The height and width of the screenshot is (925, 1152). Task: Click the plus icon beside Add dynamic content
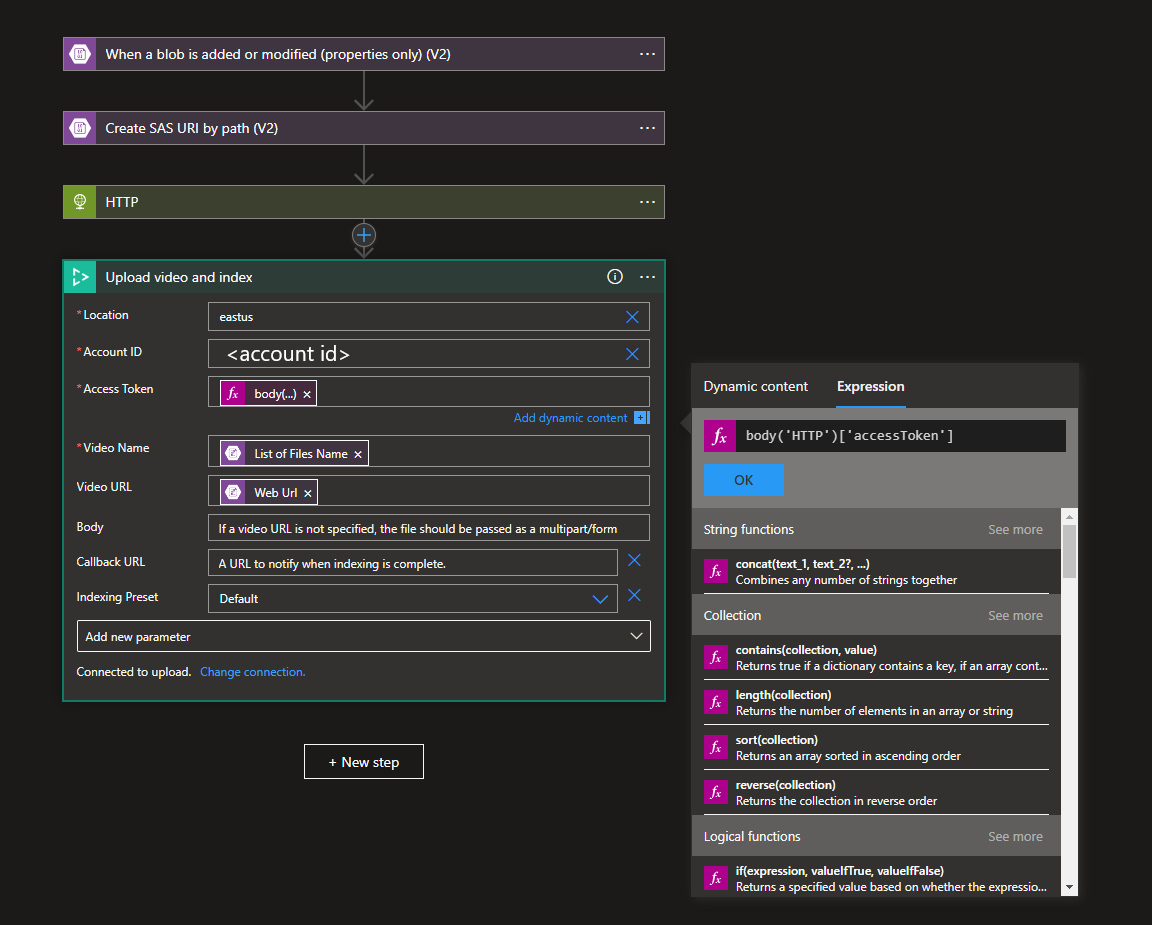641,417
